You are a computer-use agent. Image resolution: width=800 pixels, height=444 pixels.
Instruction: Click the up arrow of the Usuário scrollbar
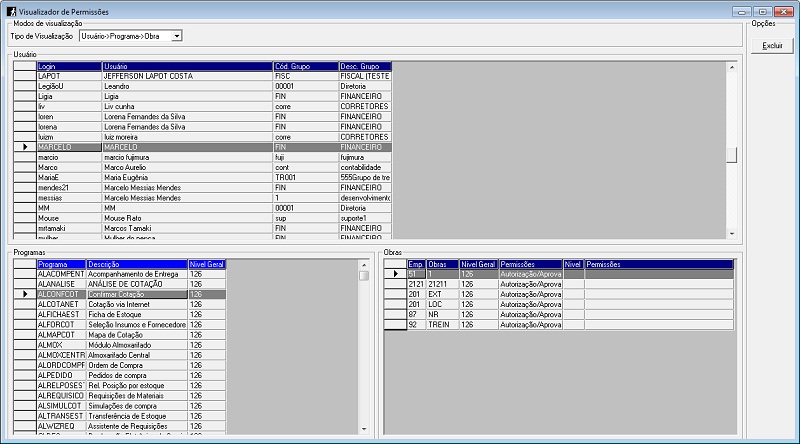[731, 66]
